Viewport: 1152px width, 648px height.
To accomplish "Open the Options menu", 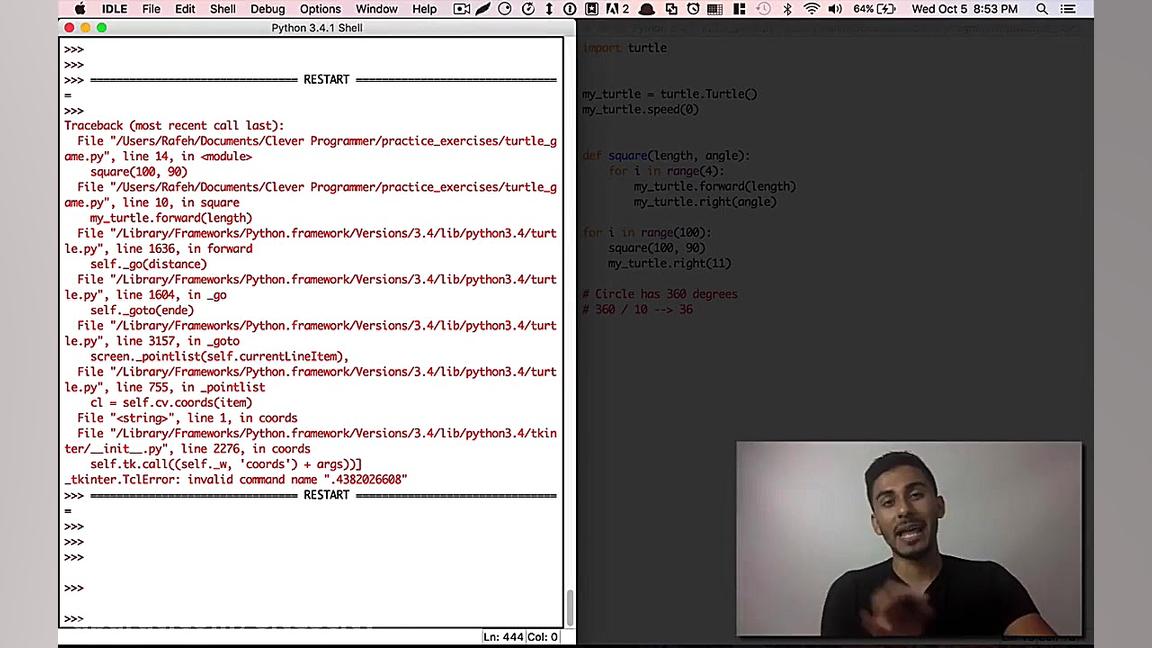I will point(320,9).
